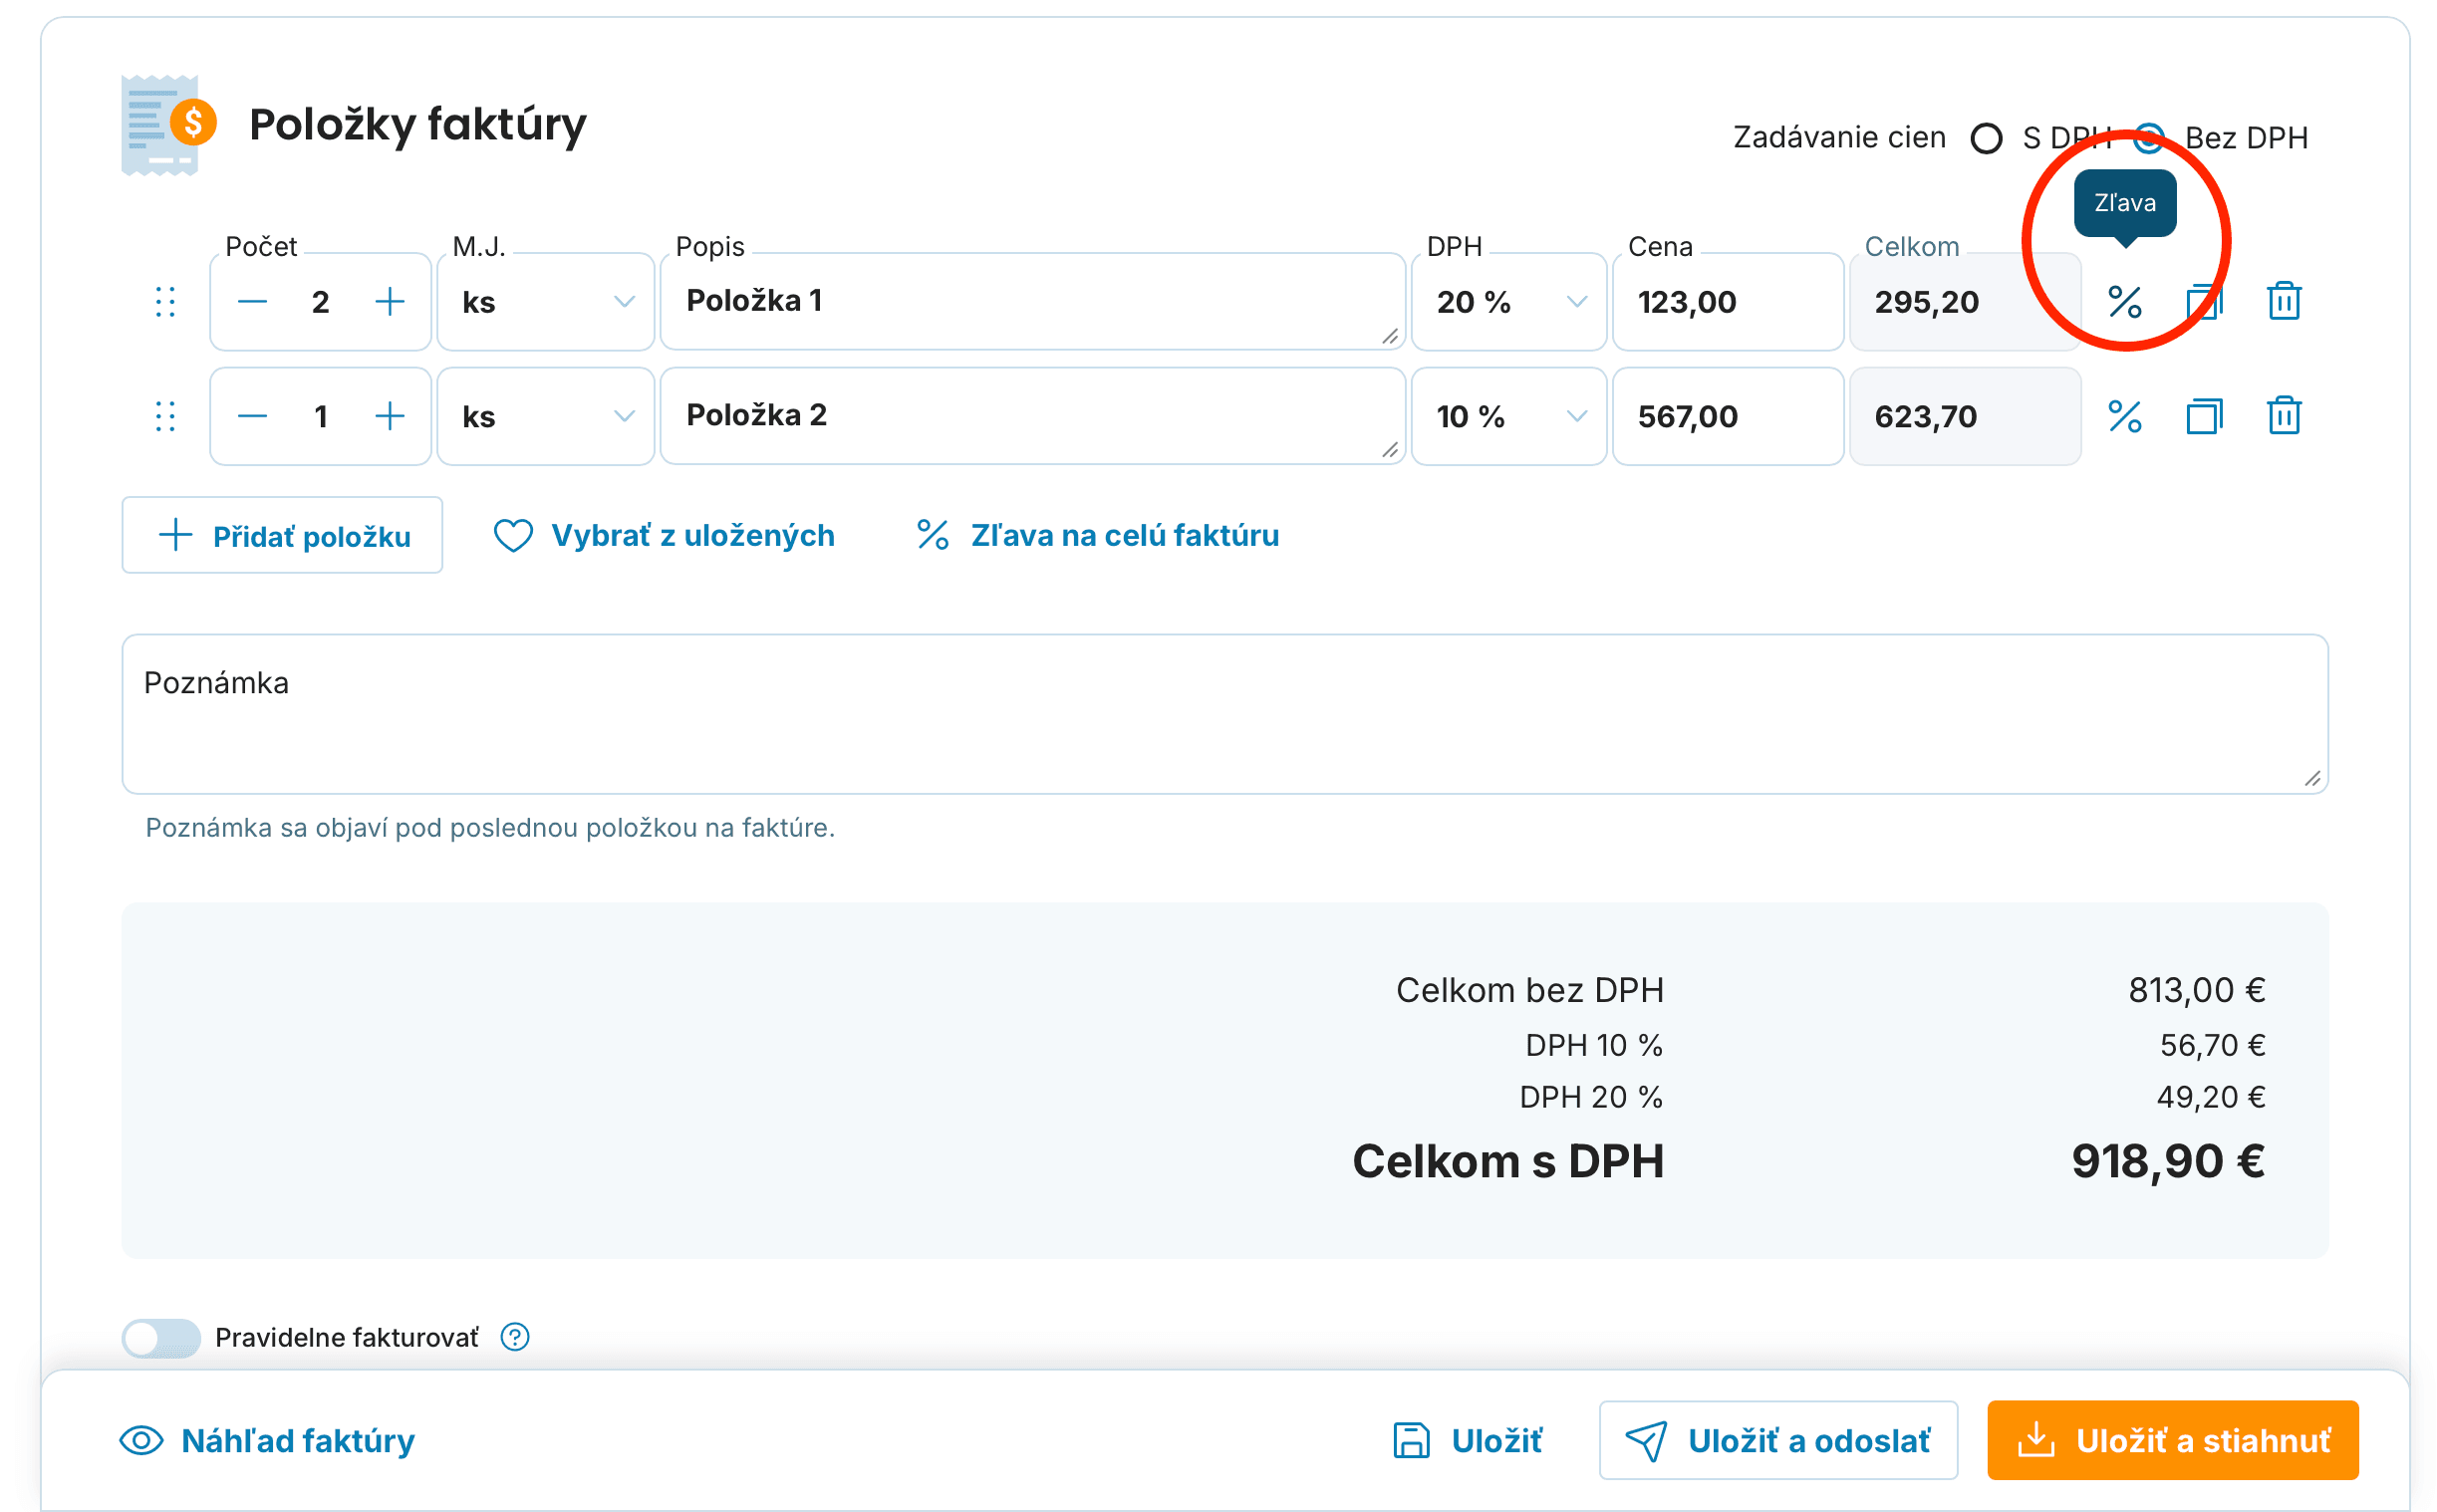The width and height of the screenshot is (2437, 1512).
Task: Grab drag handle of Položka 2 row
Action: tap(165, 416)
